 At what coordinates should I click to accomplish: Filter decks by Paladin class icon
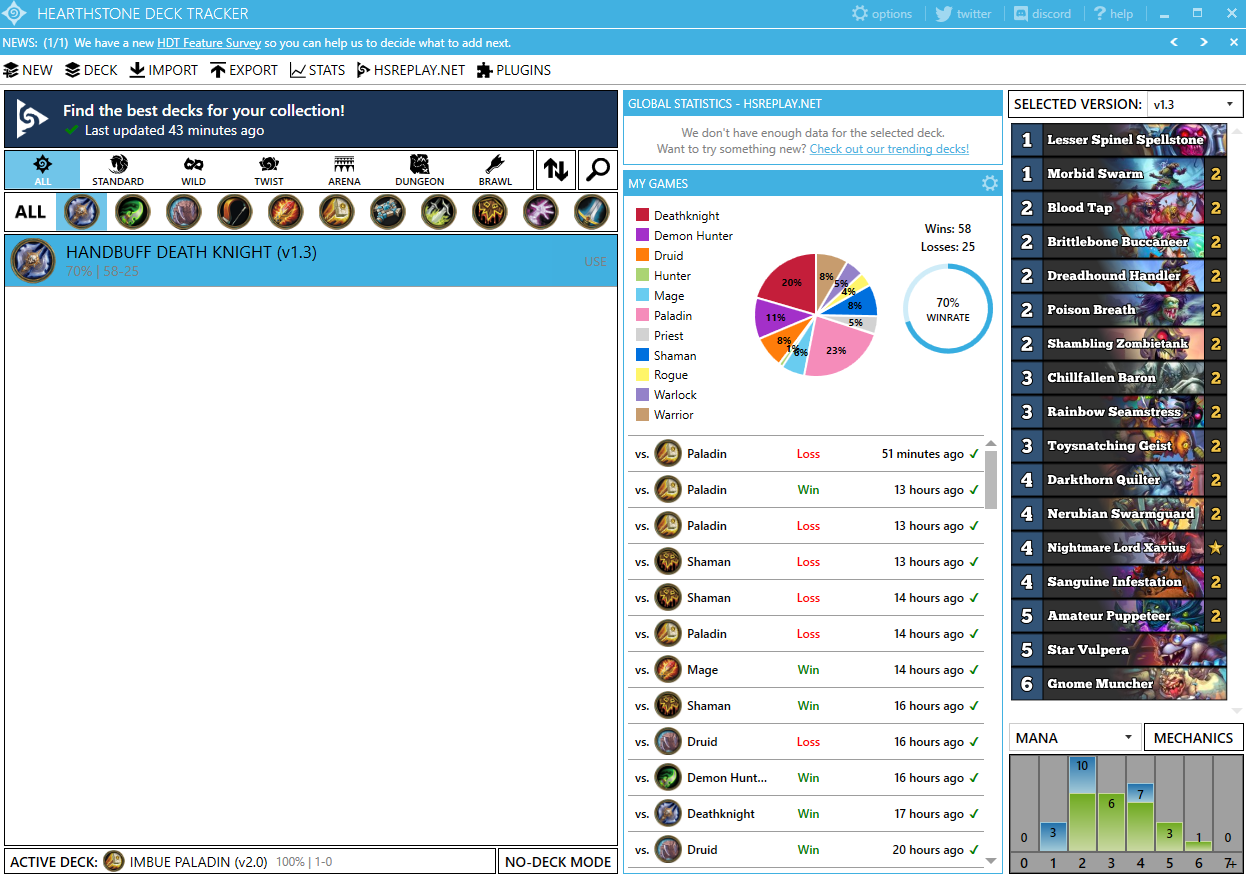pyautogui.click(x=336, y=212)
